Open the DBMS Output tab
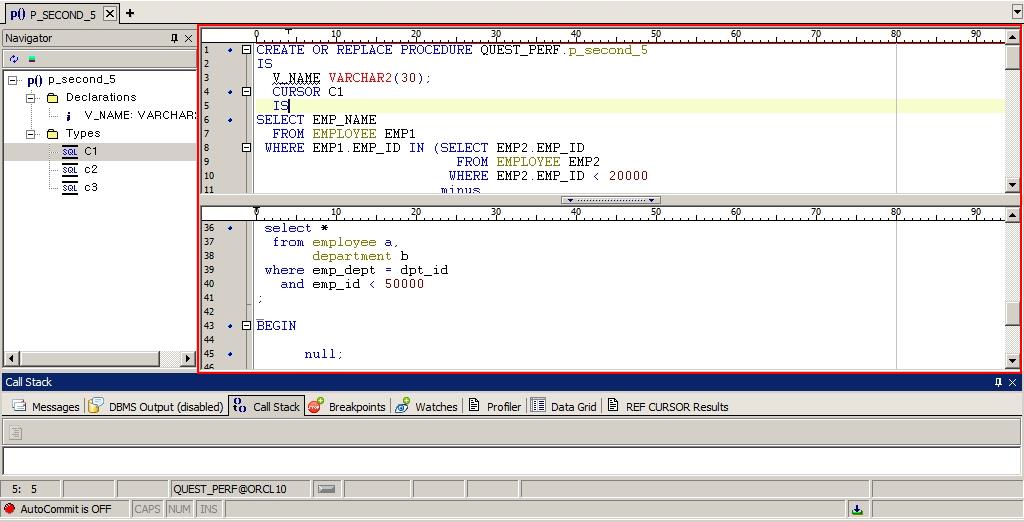The image size is (1024, 522). tap(156, 407)
